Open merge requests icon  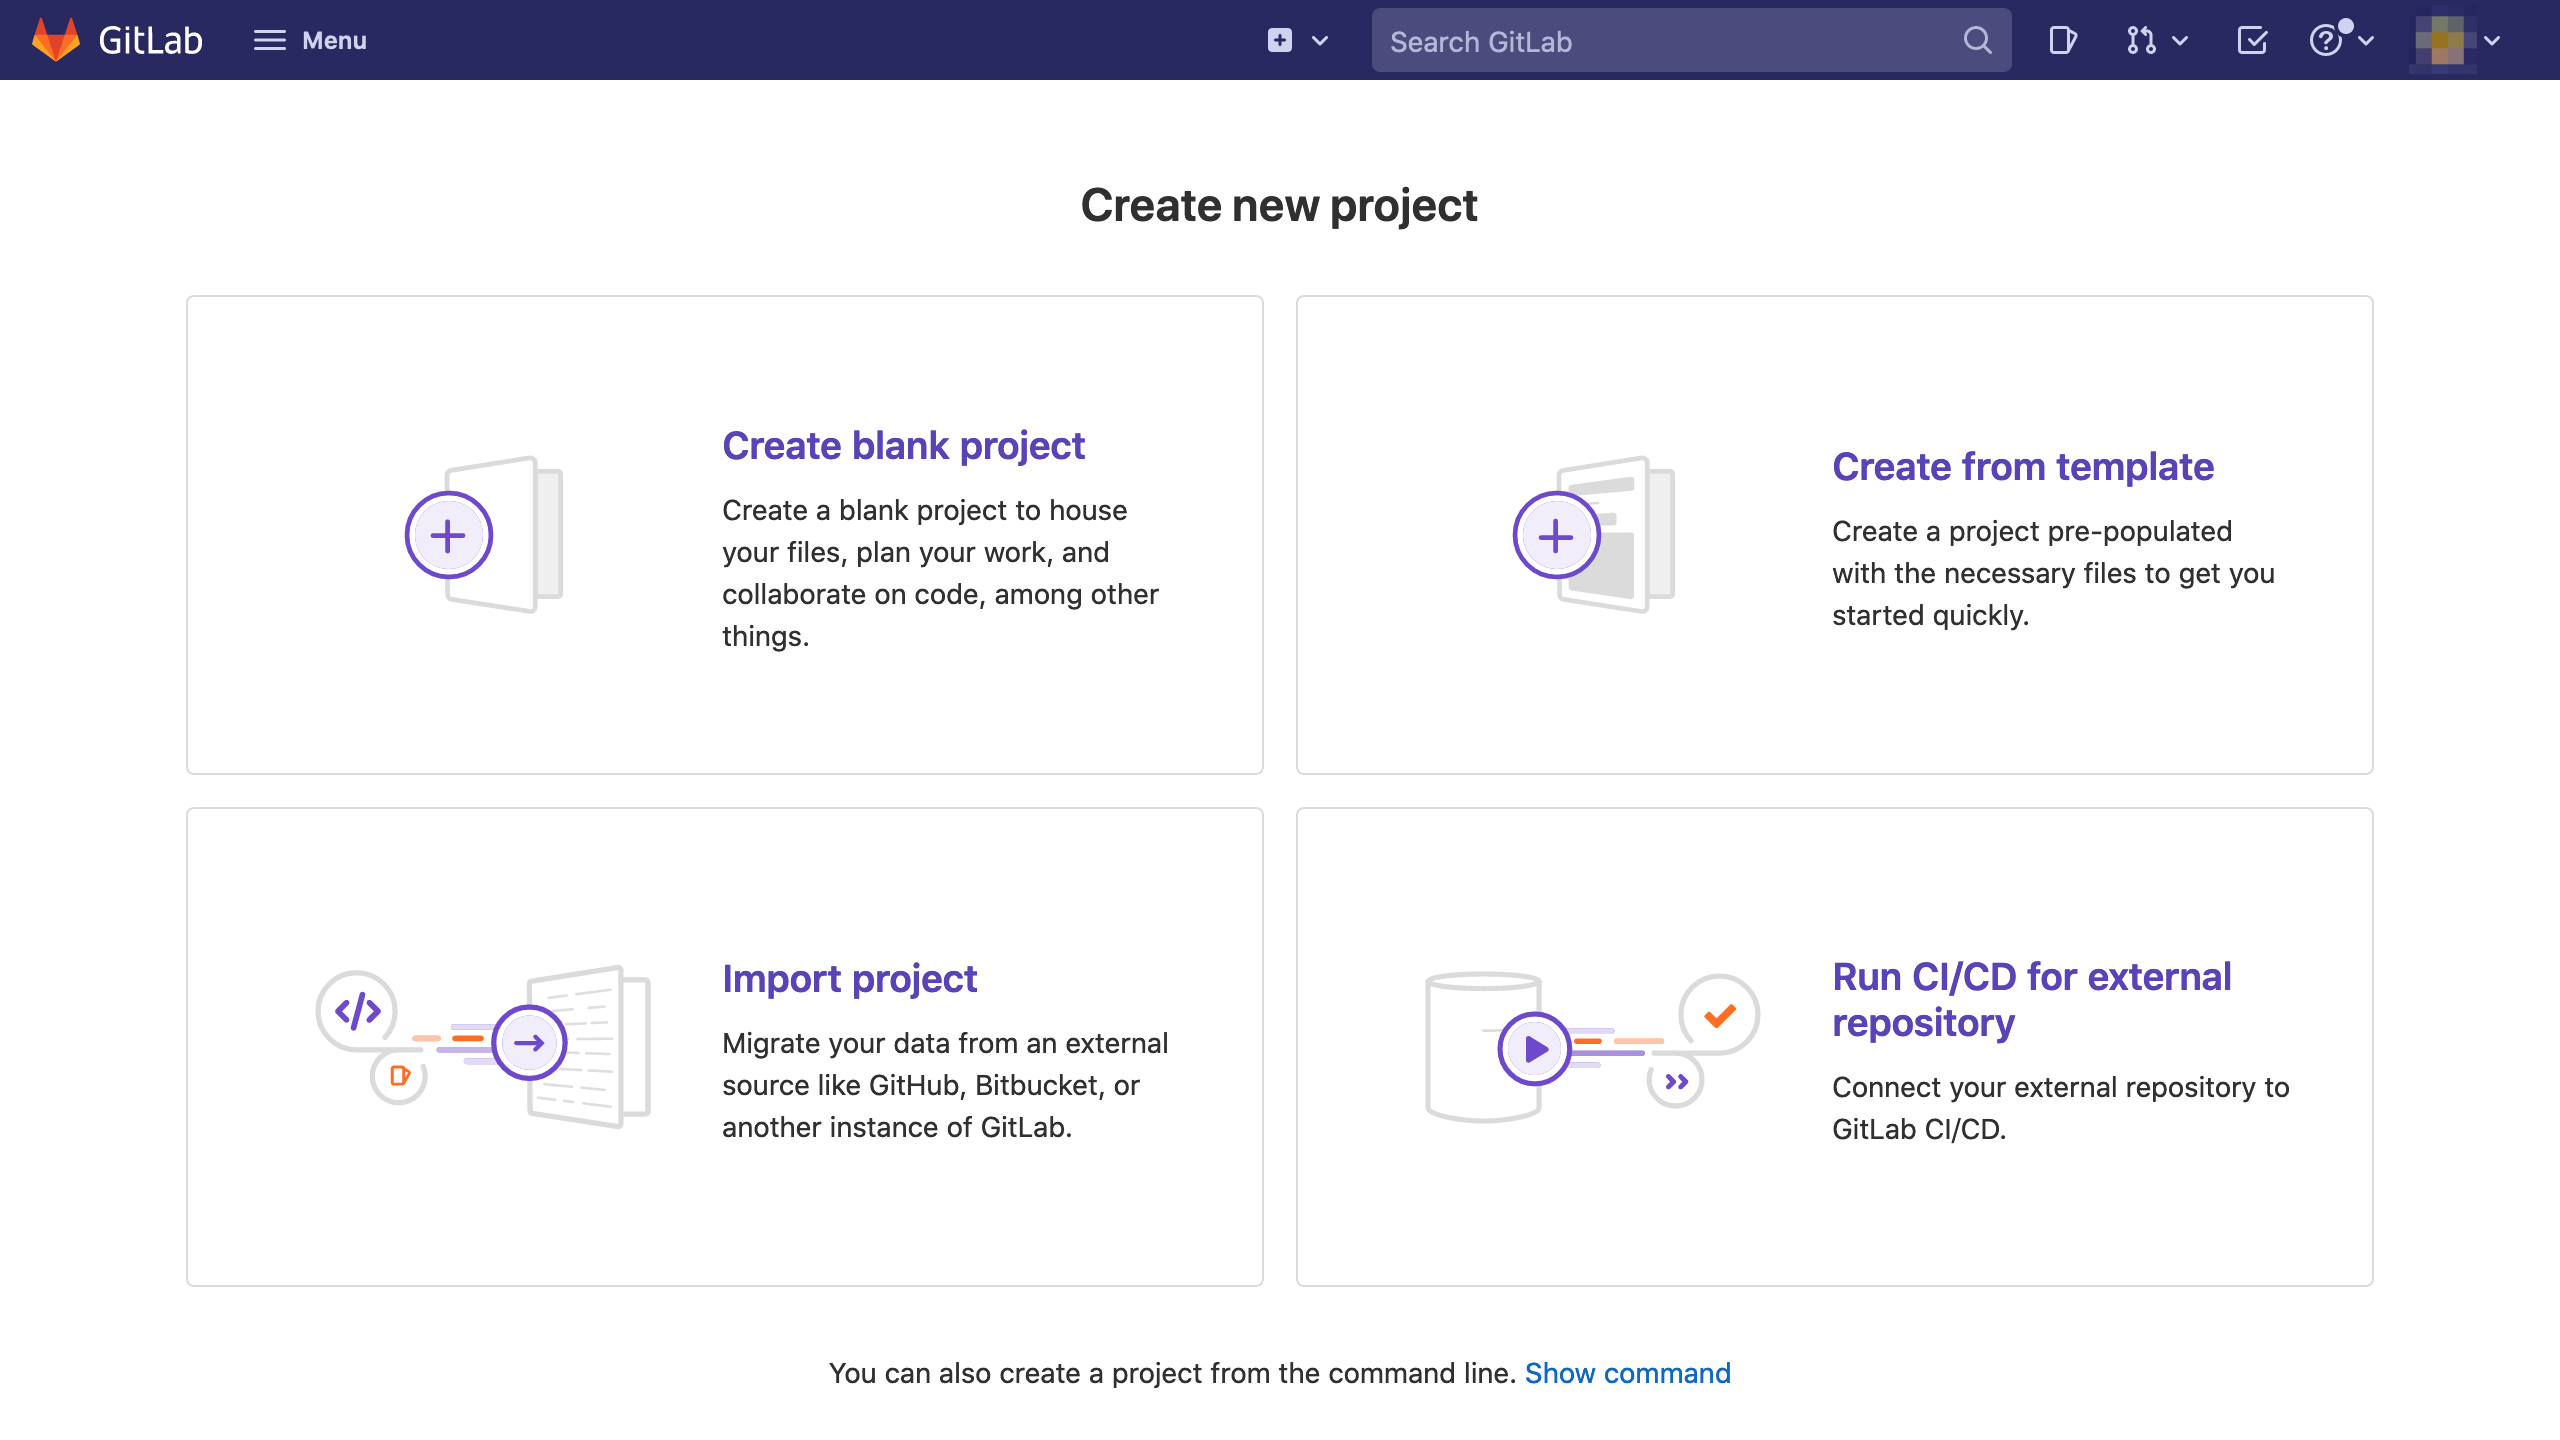coord(2141,40)
